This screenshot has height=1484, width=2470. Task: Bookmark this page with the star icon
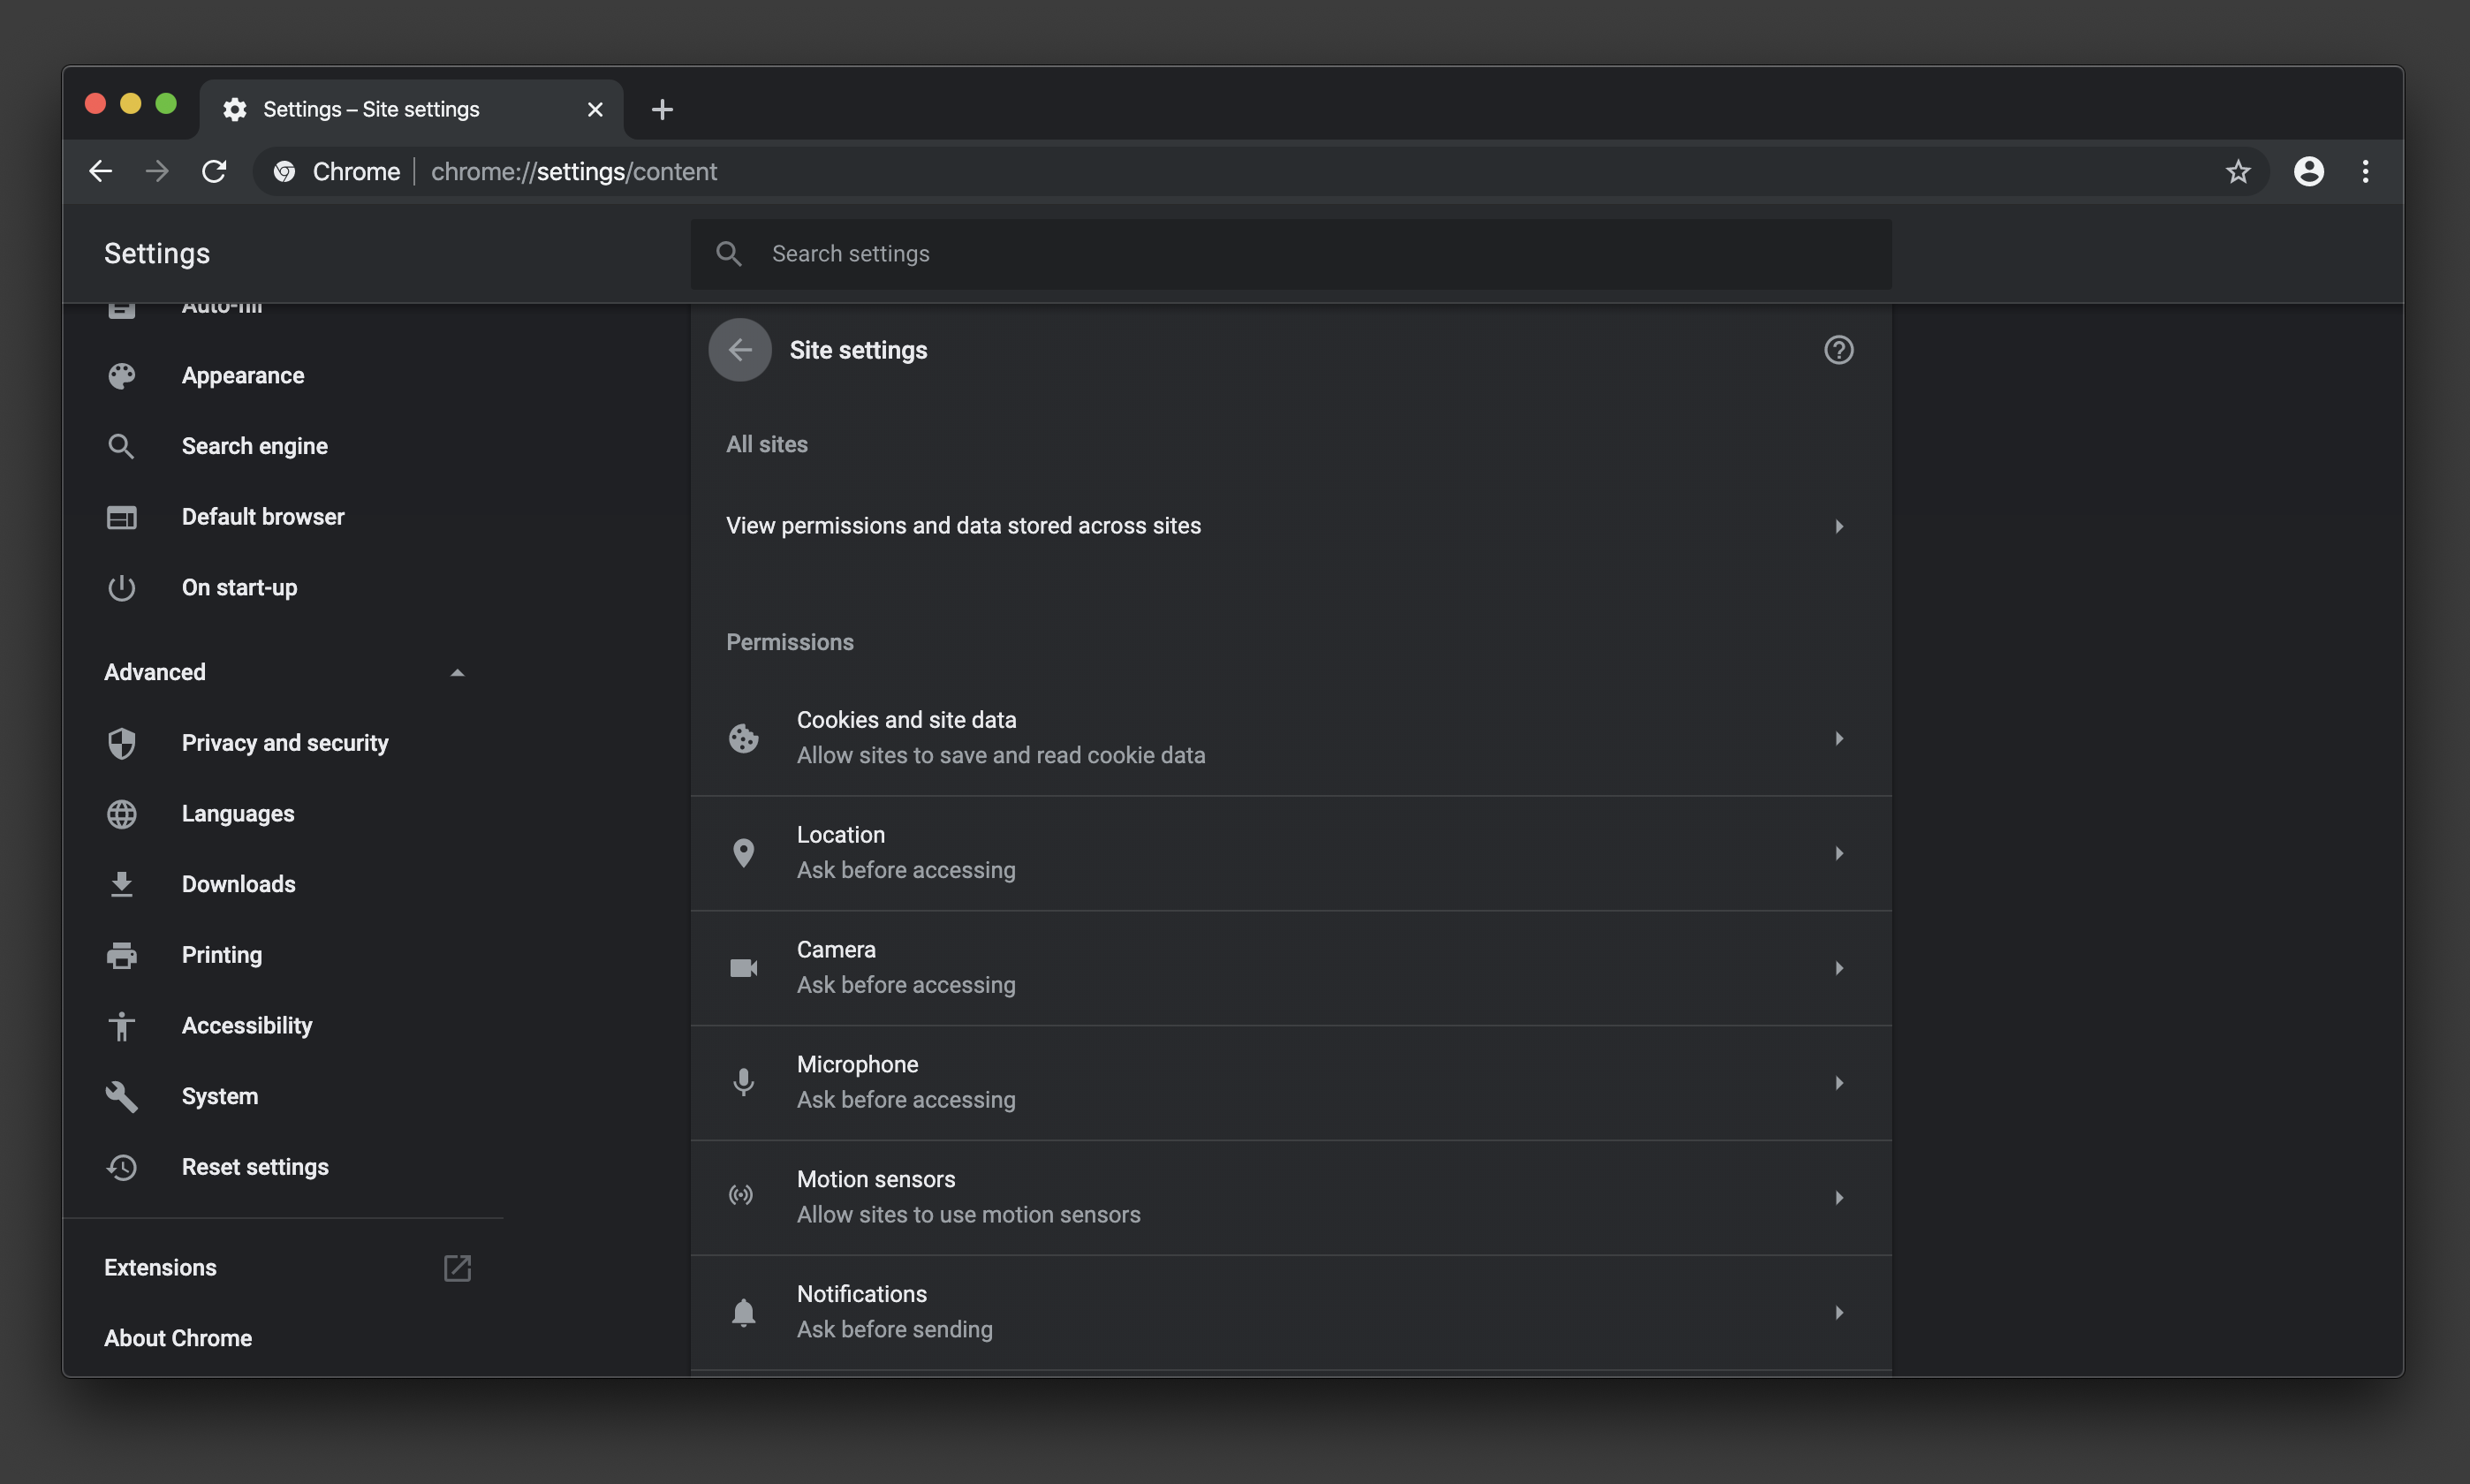2237,172
